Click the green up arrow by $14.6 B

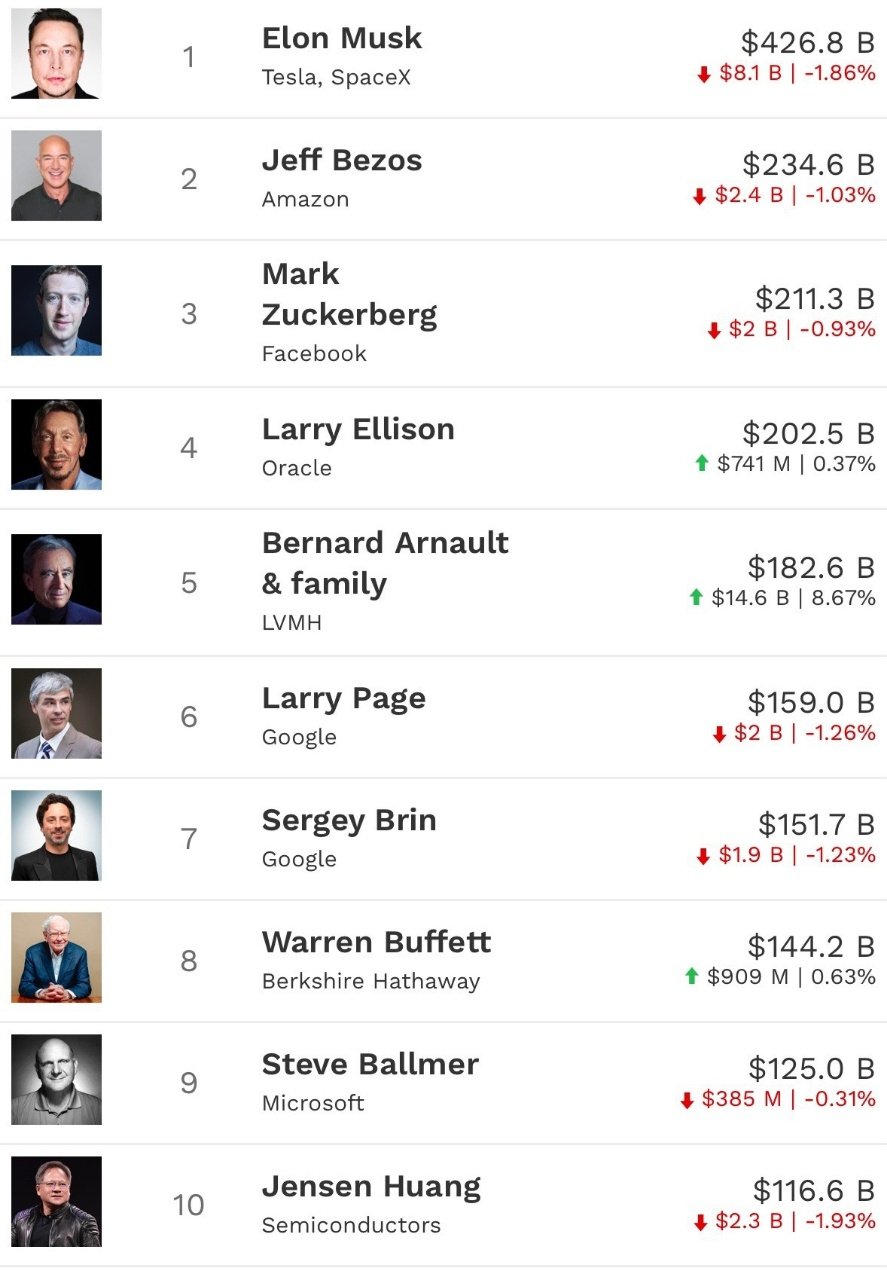(x=696, y=597)
